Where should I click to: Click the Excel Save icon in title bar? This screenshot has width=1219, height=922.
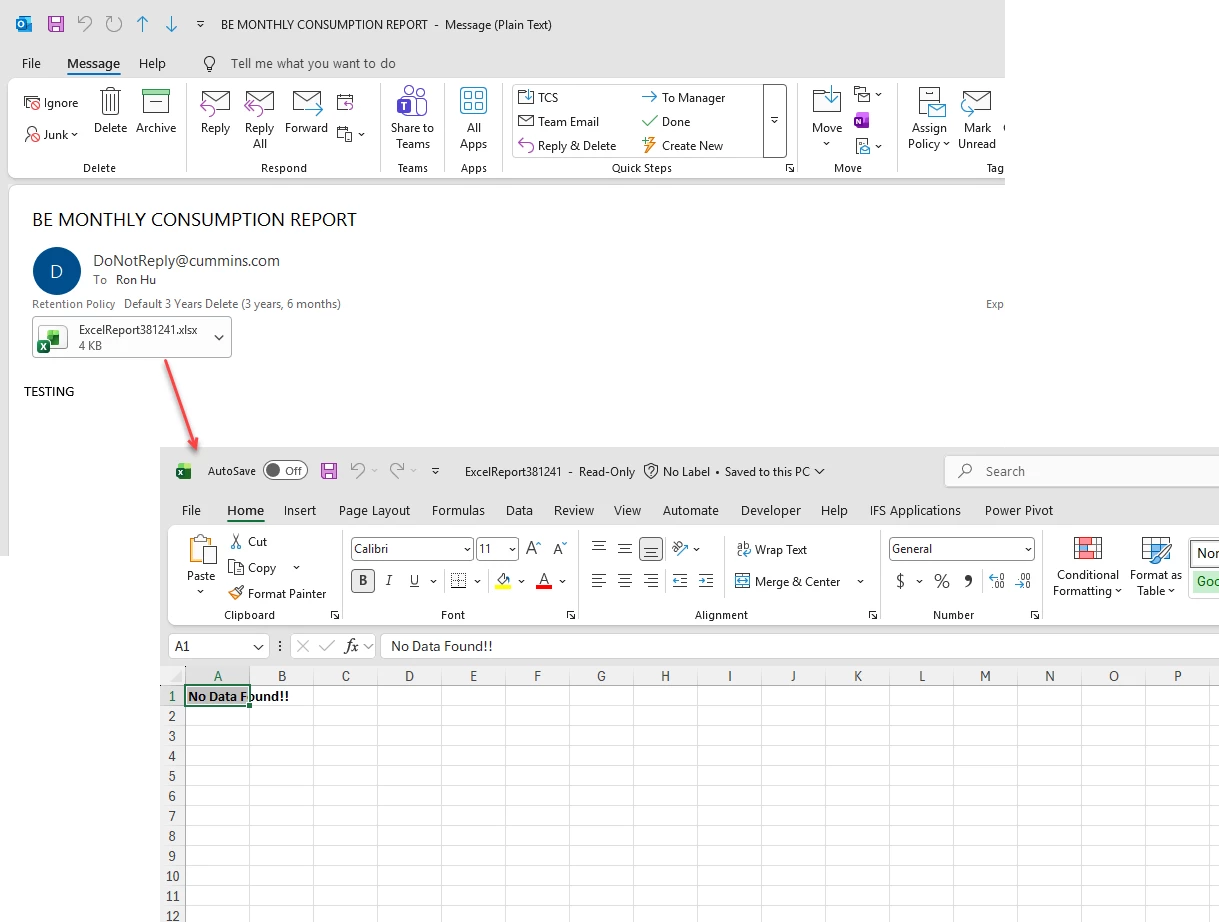point(329,471)
